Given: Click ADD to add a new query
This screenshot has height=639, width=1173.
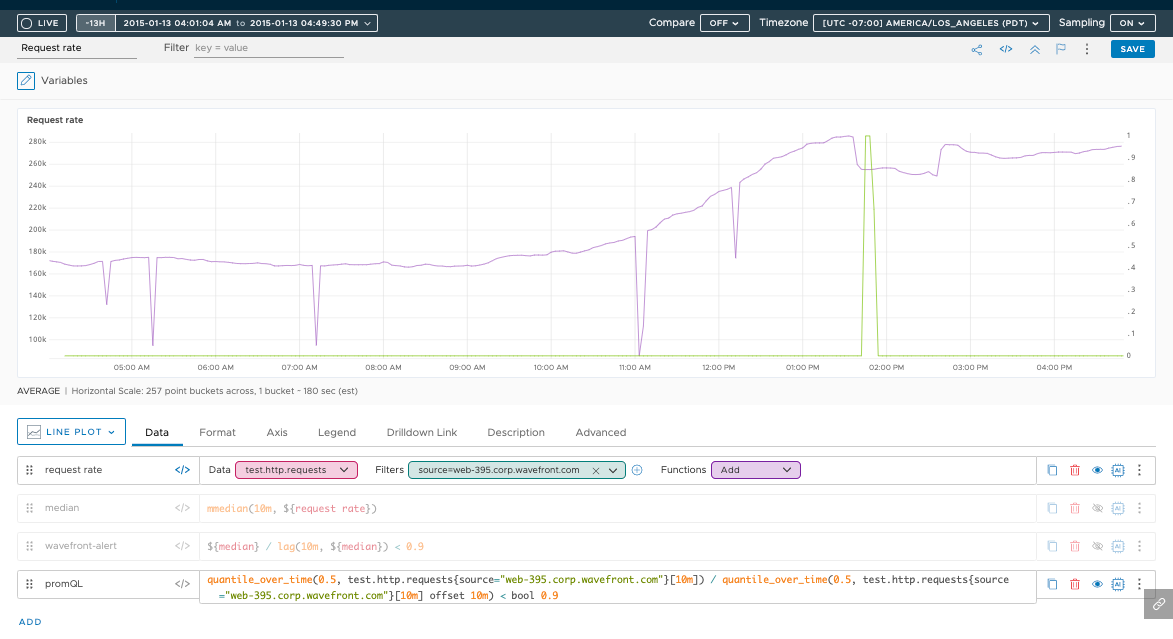Looking at the screenshot, I should click(30, 622).
